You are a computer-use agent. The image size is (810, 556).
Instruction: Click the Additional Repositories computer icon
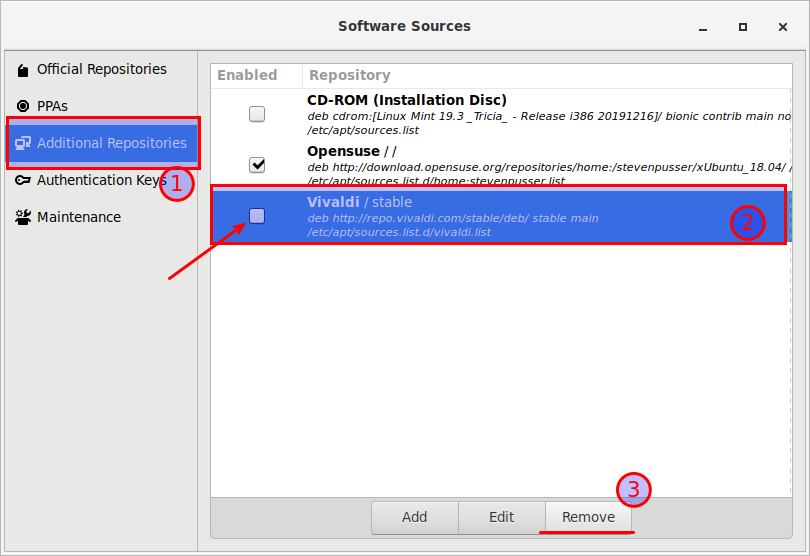click(x=23, y=143)
